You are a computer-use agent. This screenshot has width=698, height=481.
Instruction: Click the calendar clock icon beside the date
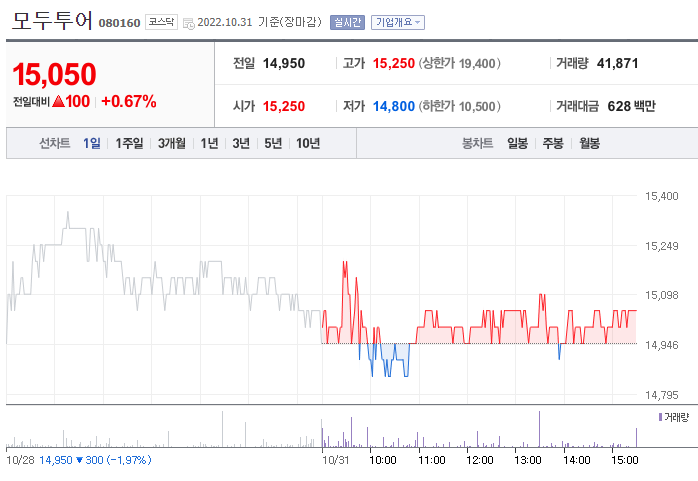pyautogui.click(x=189, y=23)
